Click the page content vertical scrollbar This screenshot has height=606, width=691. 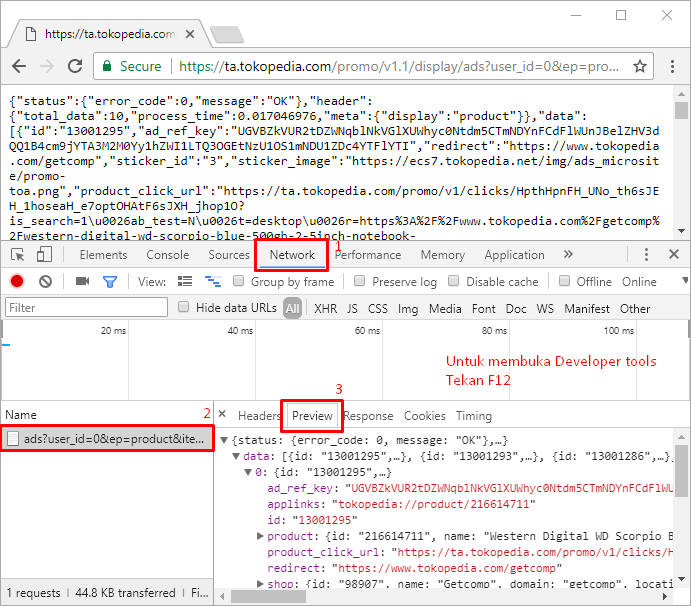(x=681, y=110)
